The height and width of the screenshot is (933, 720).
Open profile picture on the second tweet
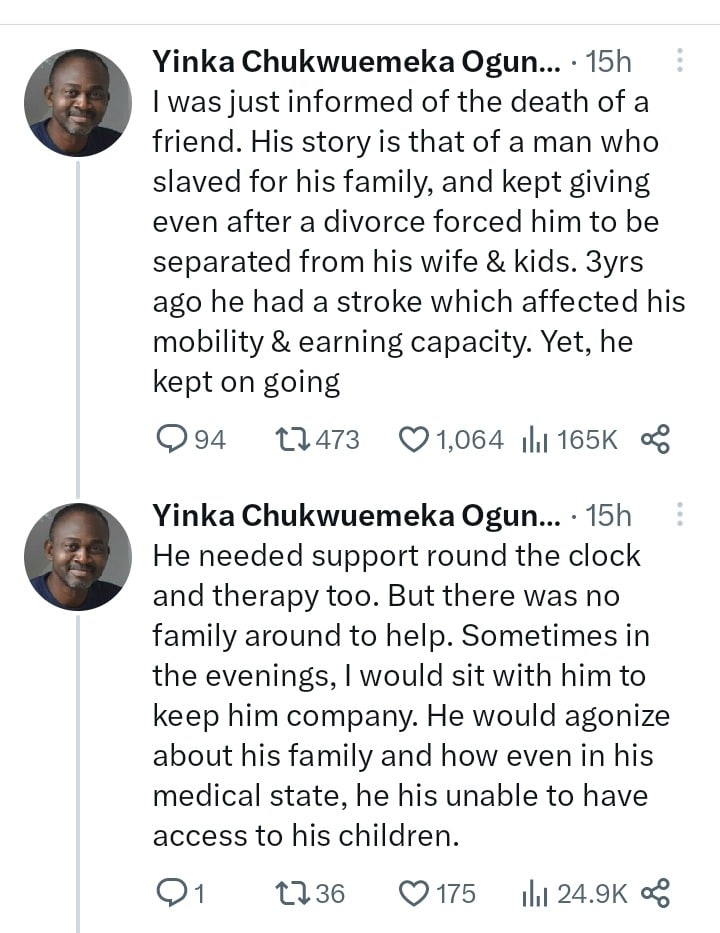point(78,557)
